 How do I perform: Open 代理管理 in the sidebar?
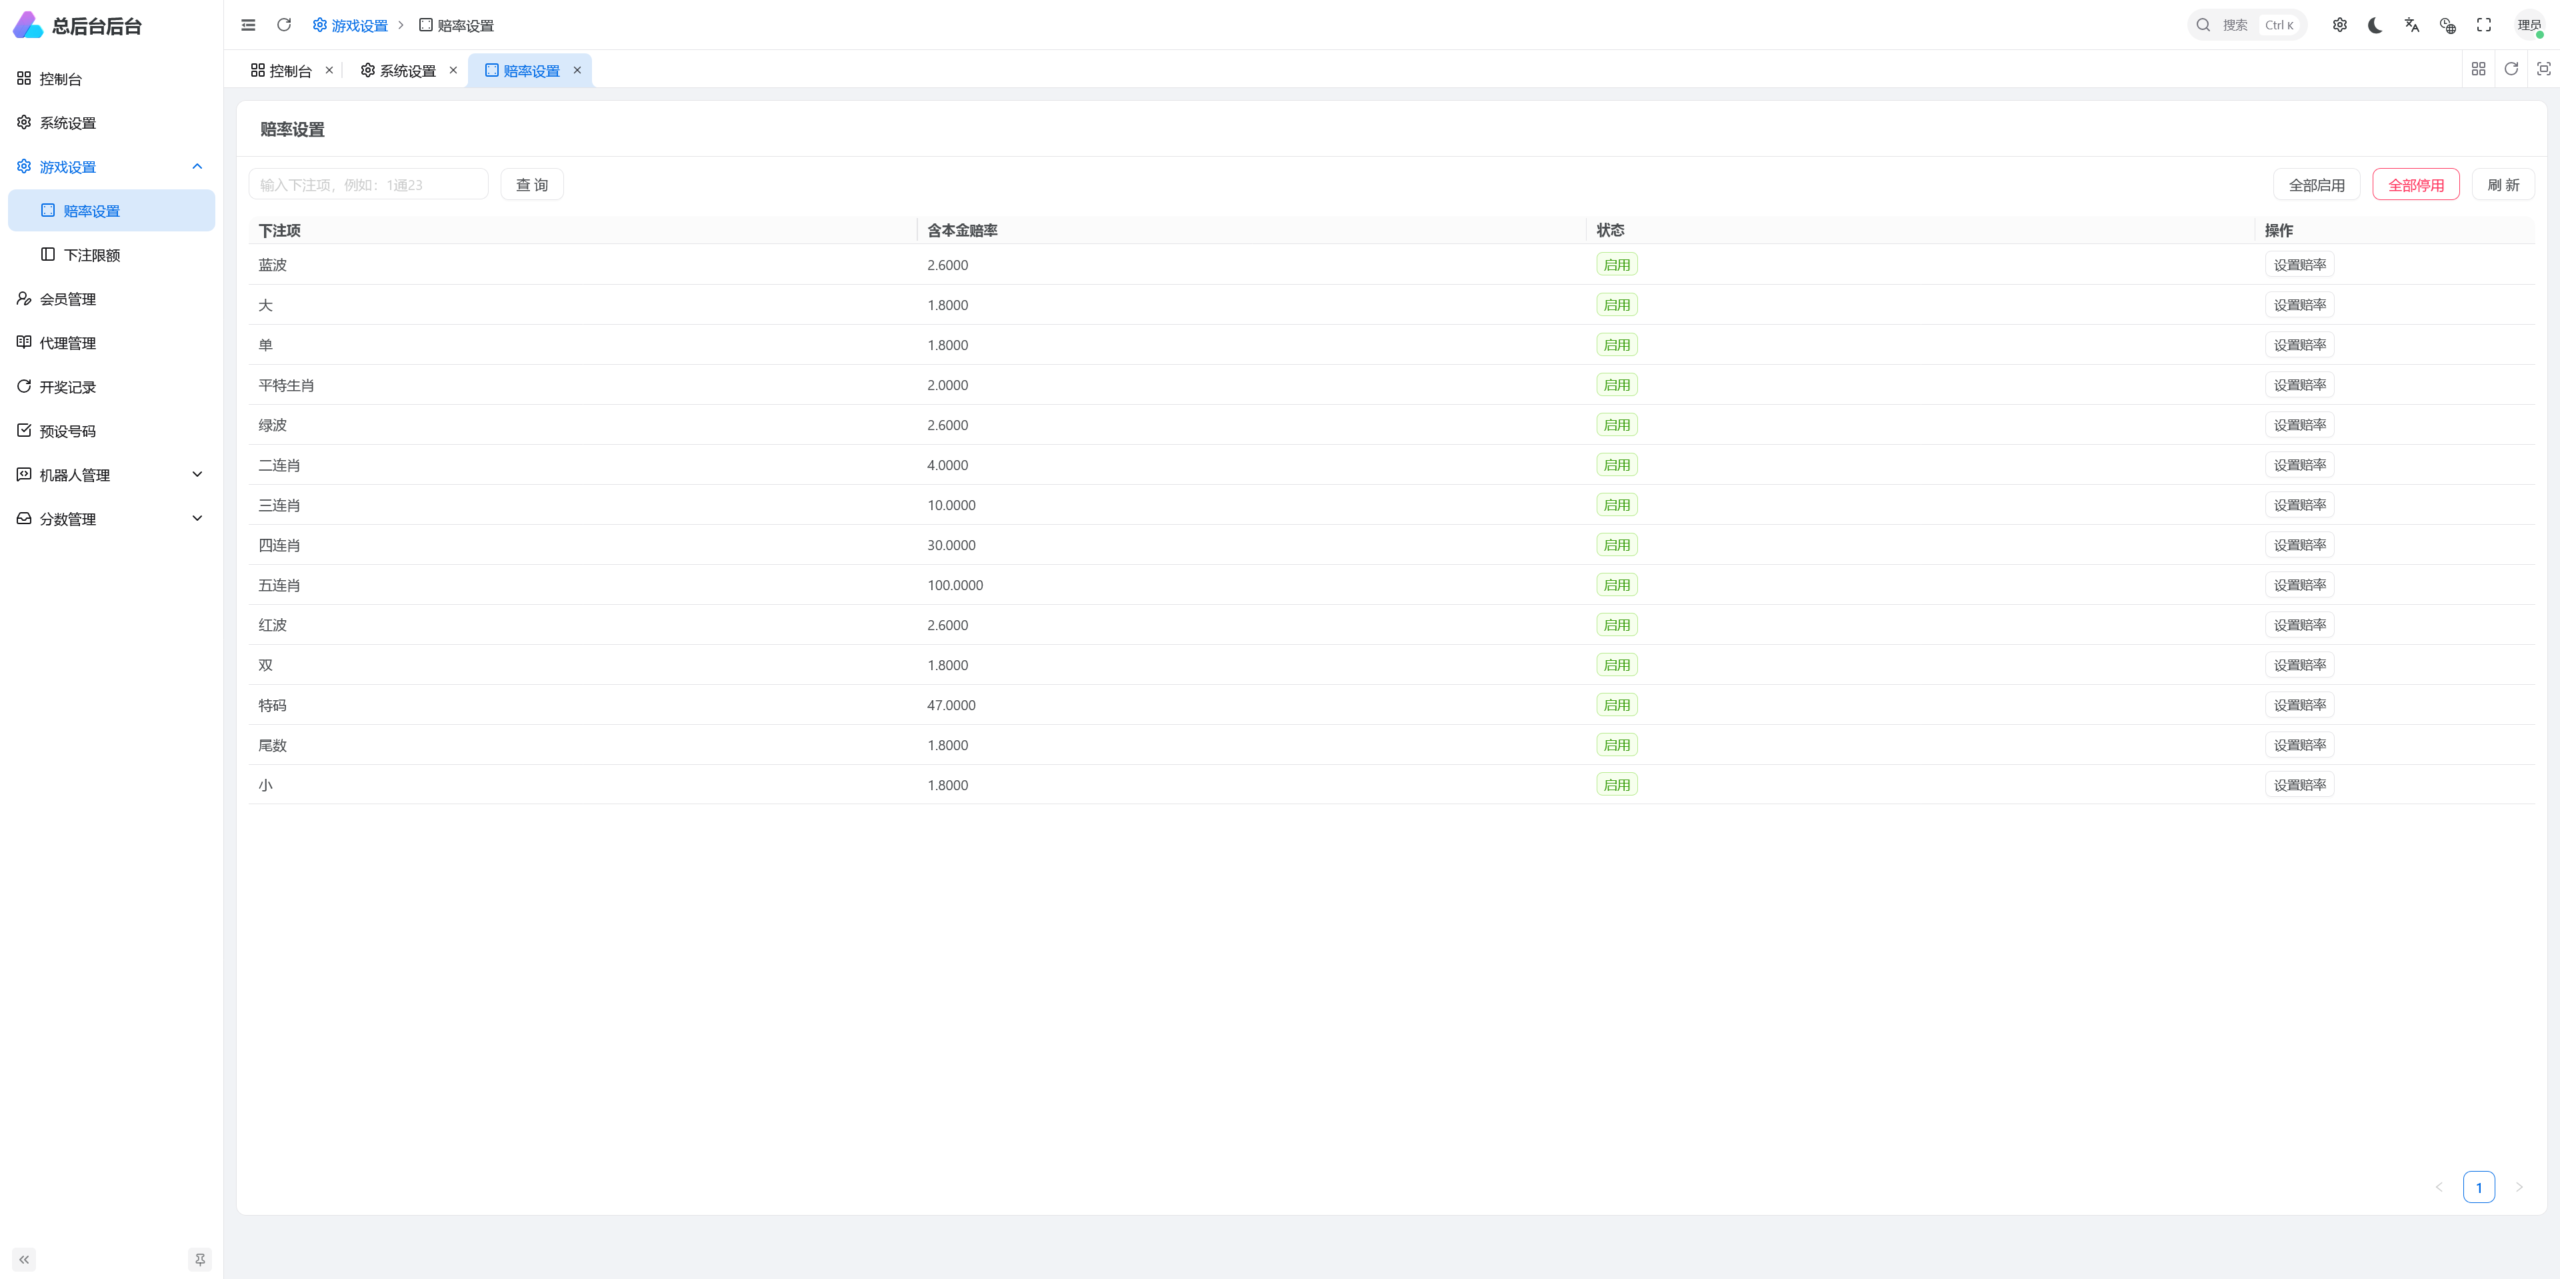pos(111,343)
